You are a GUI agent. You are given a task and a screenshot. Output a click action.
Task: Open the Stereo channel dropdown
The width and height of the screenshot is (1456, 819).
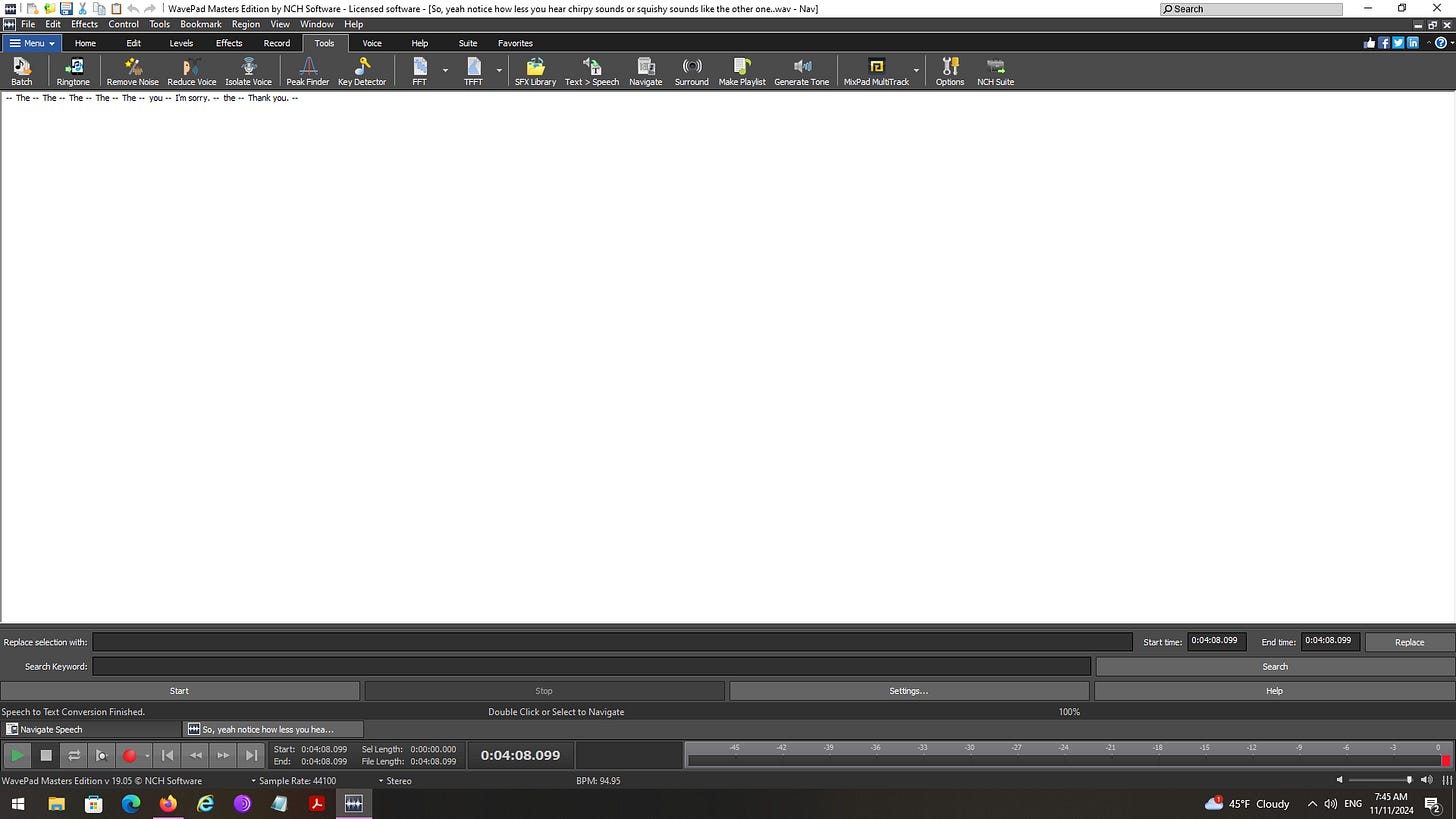coord(395,781)
